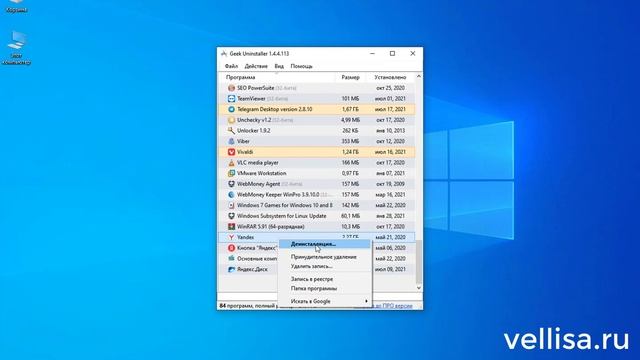Click the WebMoney Agent icon
The width and height of the screenshot is (640, 360).
231,184
